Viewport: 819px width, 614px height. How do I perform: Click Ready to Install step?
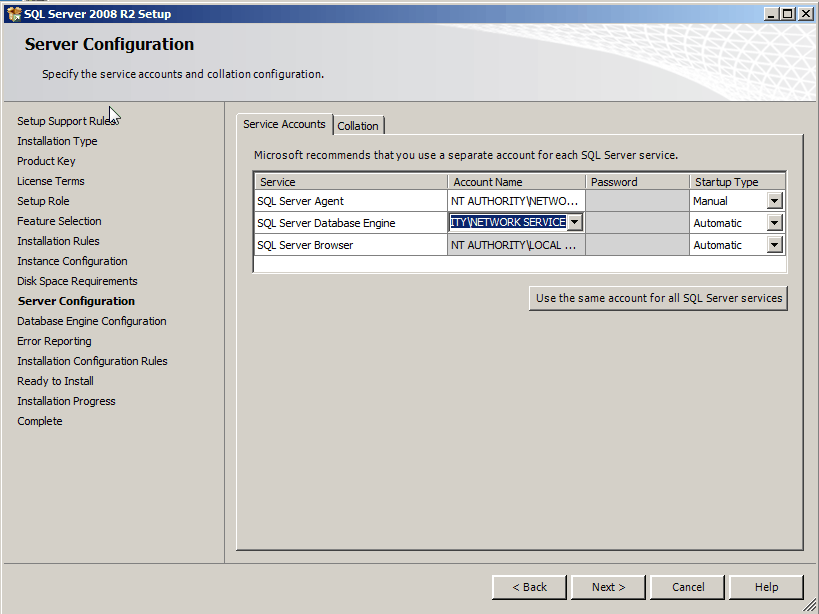pyautogui.click(x=55, y=381)
